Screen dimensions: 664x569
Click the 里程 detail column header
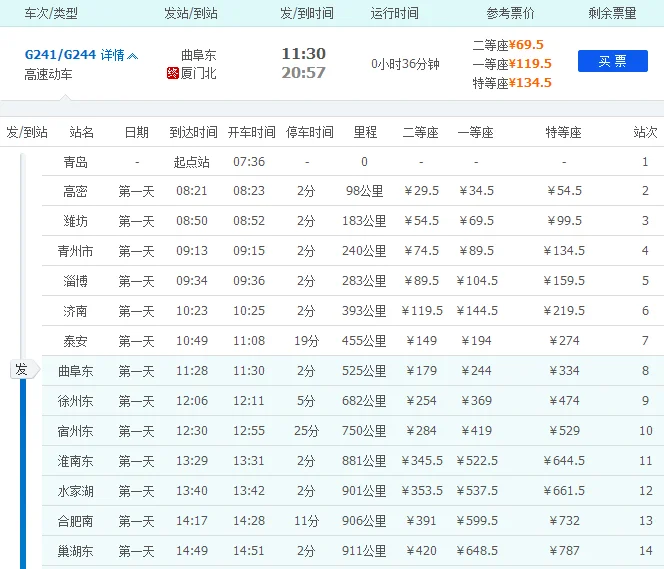point(365,133)
